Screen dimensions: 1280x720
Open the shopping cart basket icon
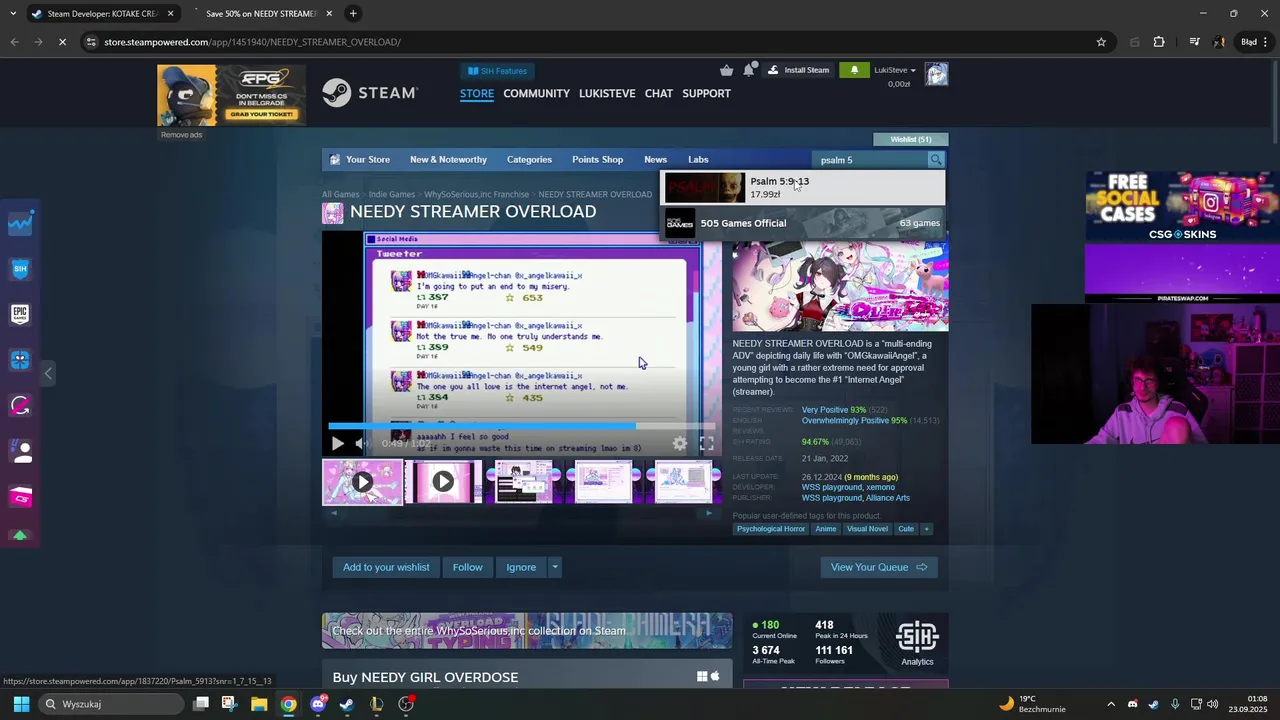pyautogui.click(x=726, y=70)
